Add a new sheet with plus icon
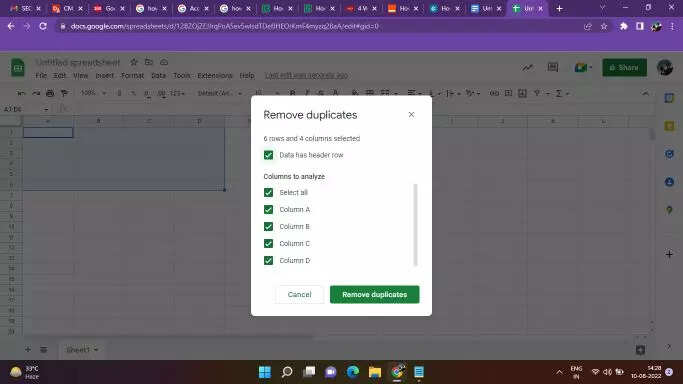683x384 pixels. coord(27,349)
